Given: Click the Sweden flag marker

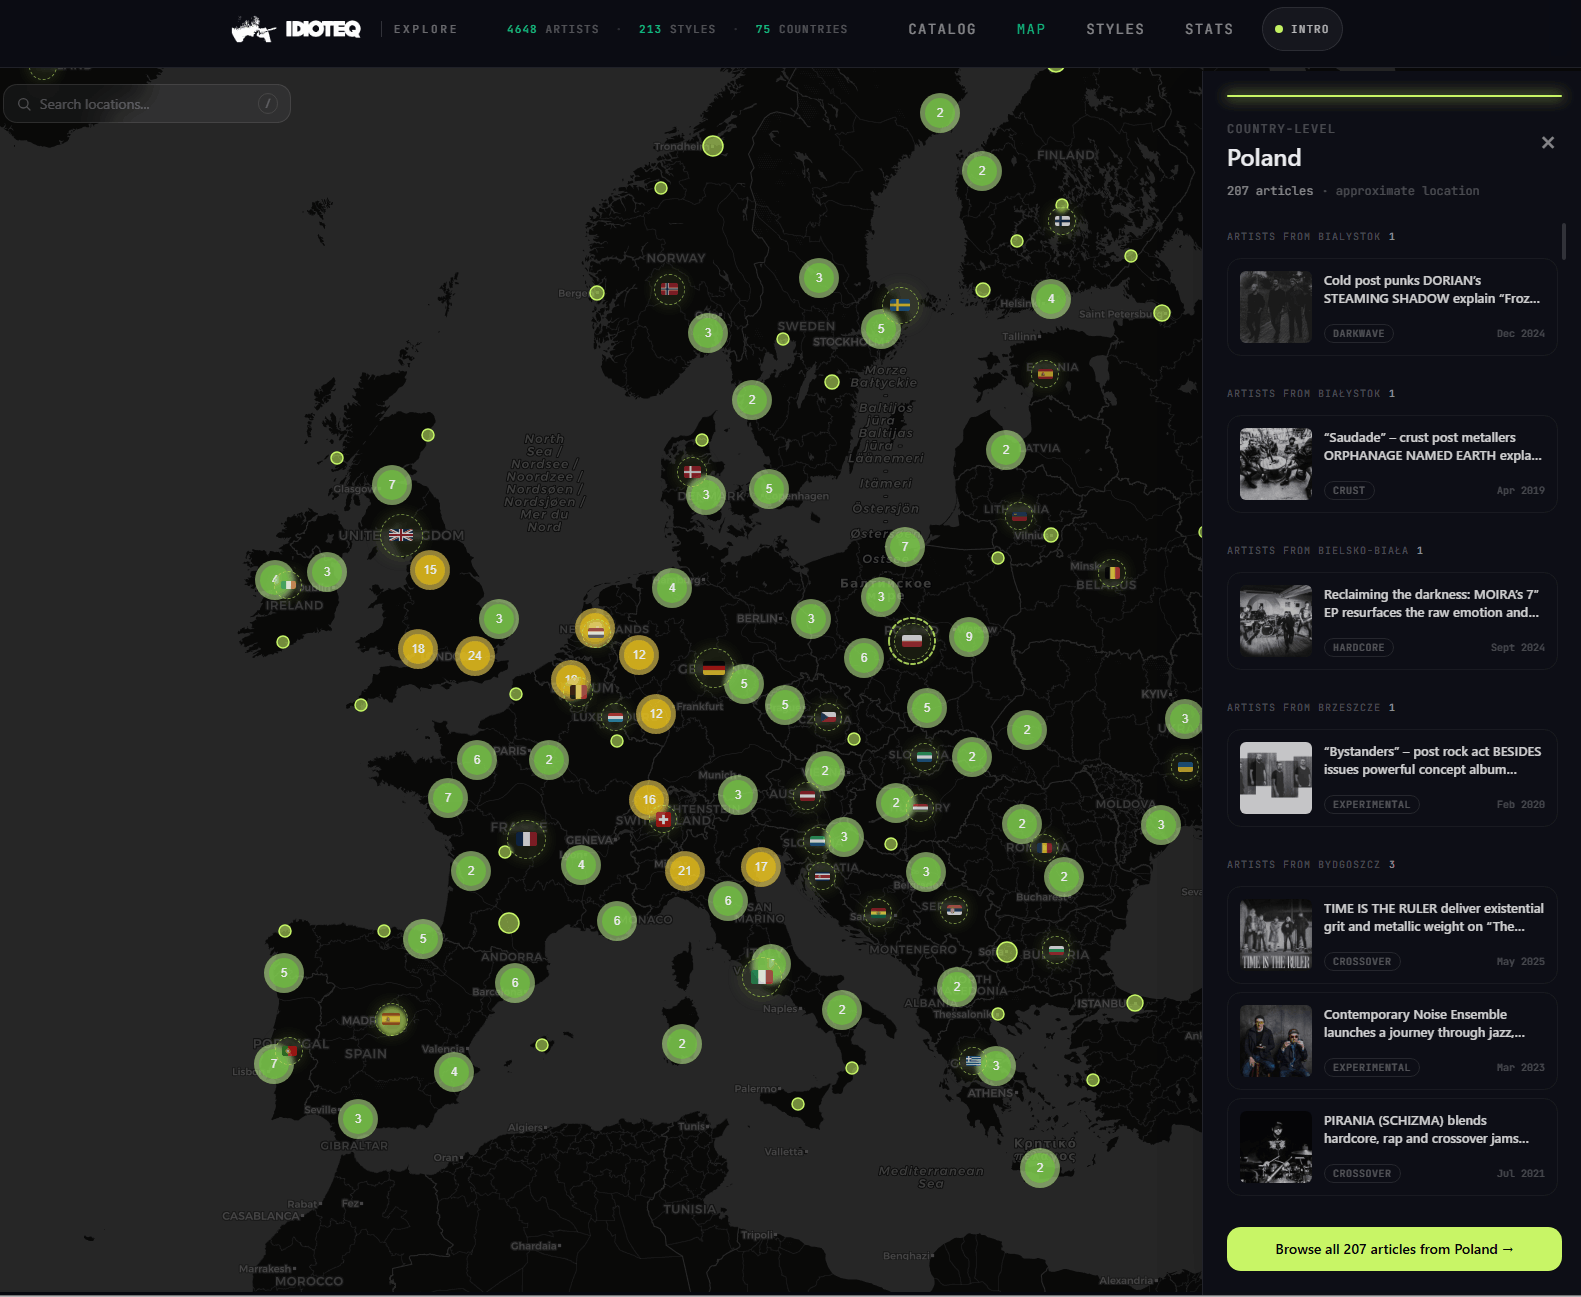Looking at the screenshot, I should pos(900,305).
